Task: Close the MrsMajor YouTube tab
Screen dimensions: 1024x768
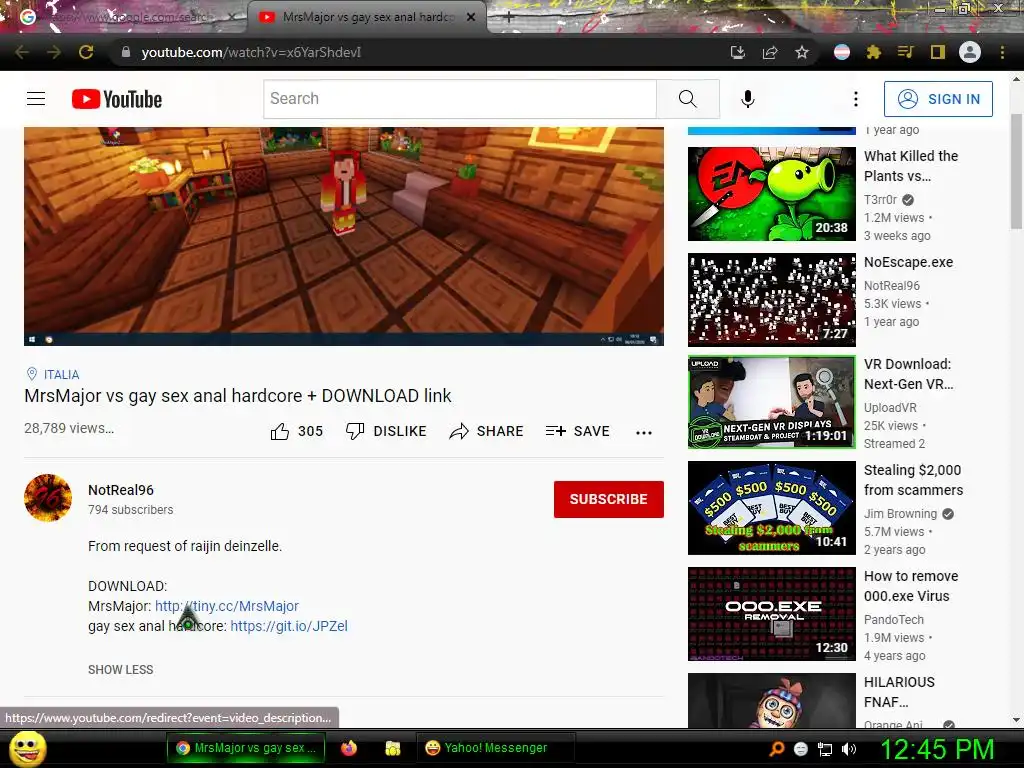Action: click(471, 17)
